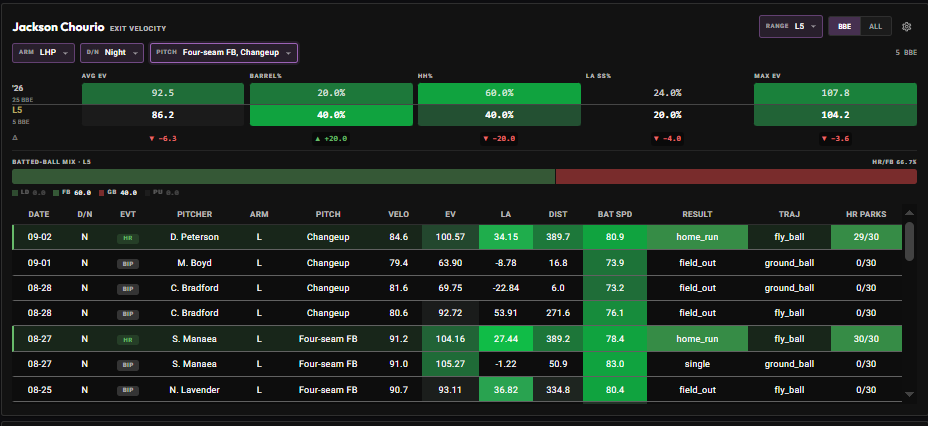Click the GB 40.0 legend swatch
The height and width of the screenshot is (426, 928).
101,193
